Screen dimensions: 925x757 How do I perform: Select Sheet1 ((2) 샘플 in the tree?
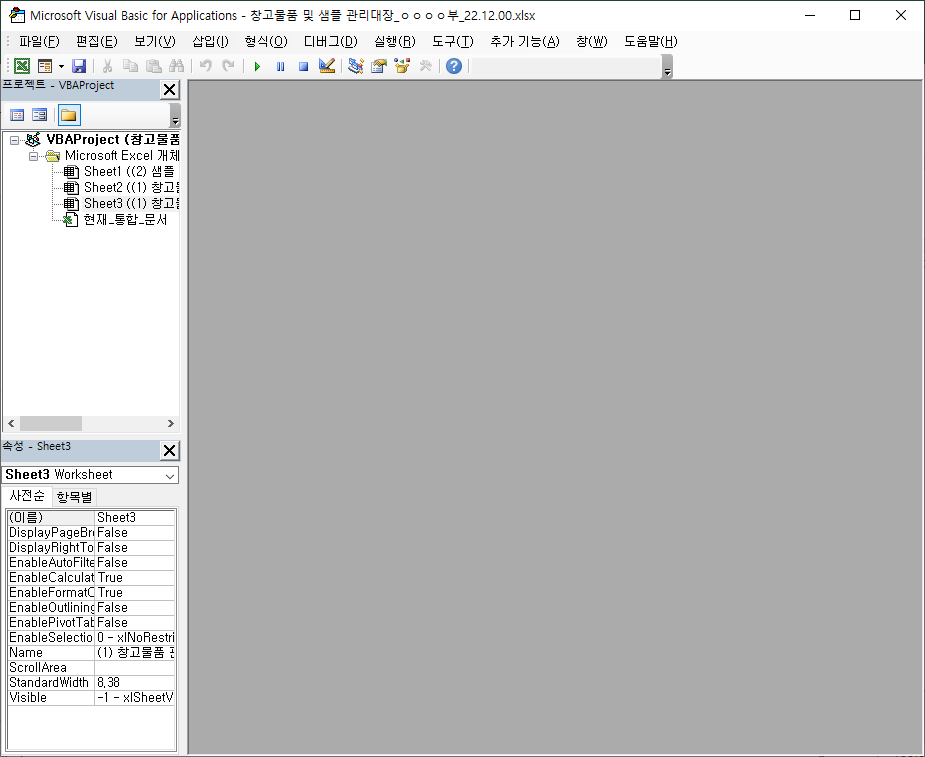tap(129, 172)
